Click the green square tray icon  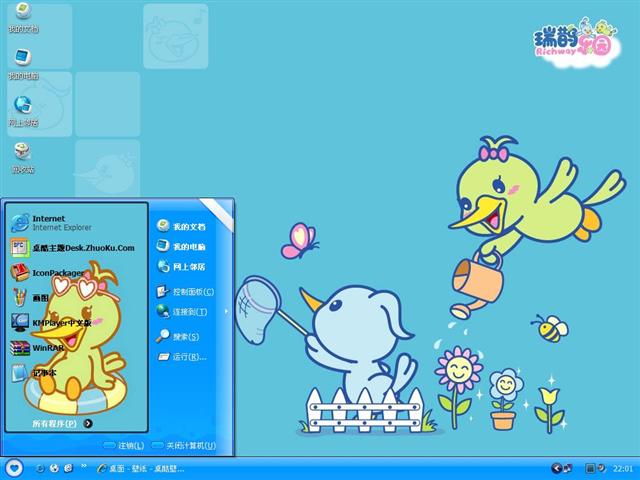click(x=590, y=468)
